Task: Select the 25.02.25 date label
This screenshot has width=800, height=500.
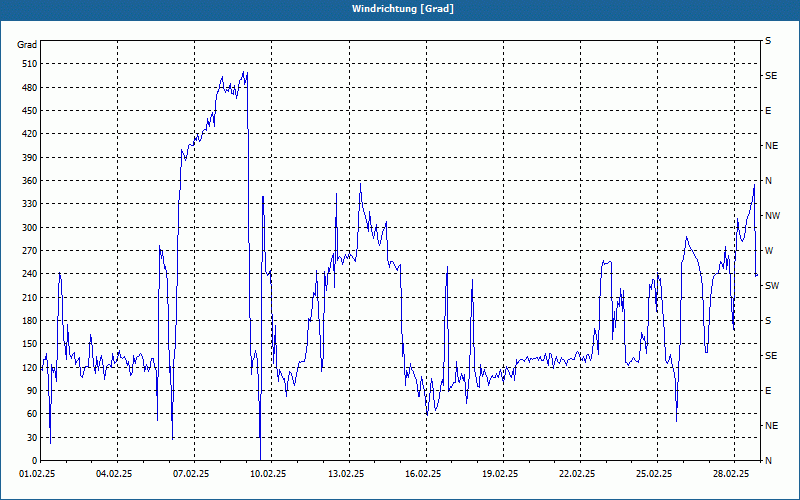Action: tap(654, 474)
